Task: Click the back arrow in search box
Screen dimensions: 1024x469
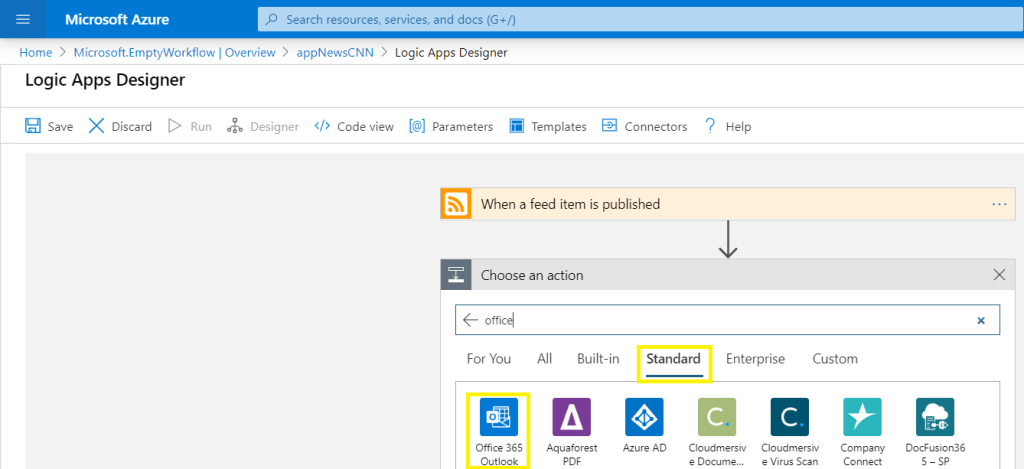Action: (470, 320)
